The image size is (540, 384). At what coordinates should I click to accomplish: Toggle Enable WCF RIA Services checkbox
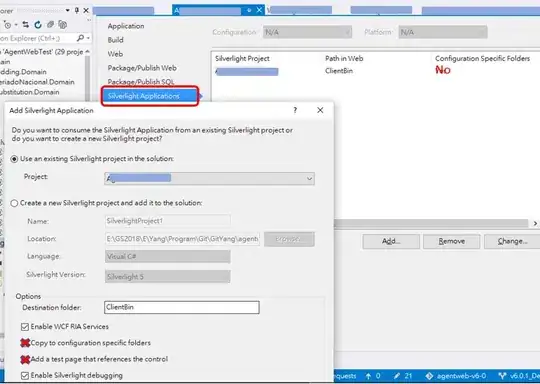click(x=25, y=327)
